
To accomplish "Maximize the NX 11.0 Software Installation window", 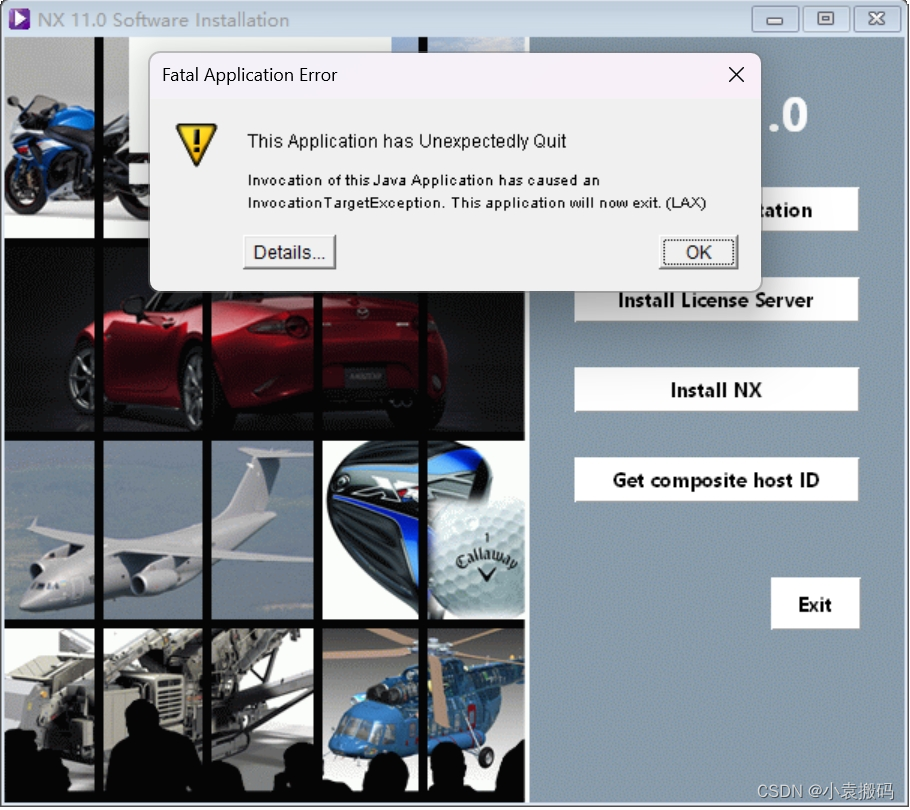I will pos(826,20).
